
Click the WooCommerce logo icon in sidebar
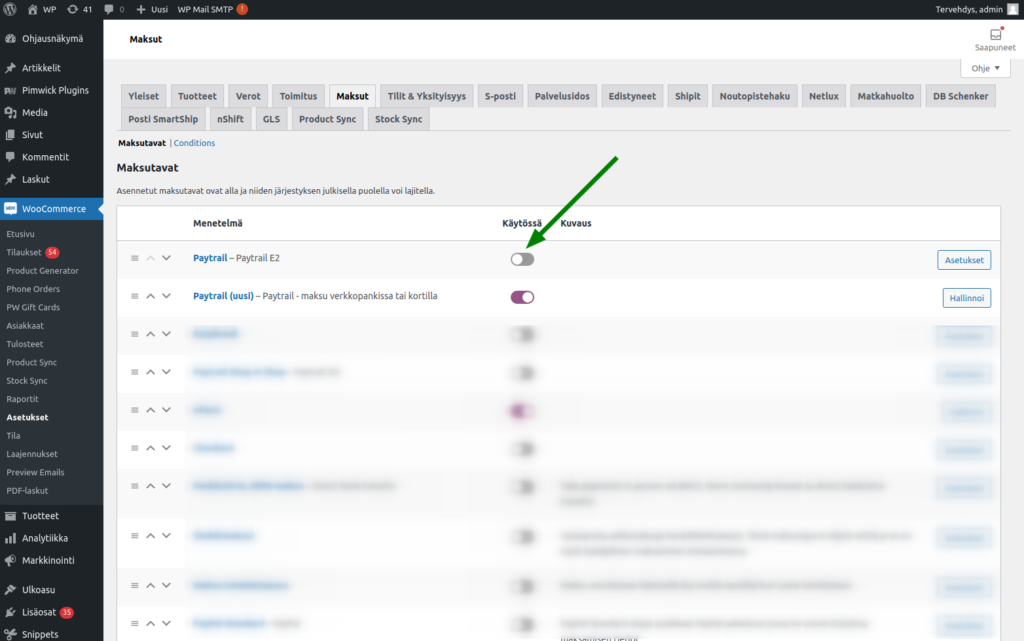click(10, 209)
